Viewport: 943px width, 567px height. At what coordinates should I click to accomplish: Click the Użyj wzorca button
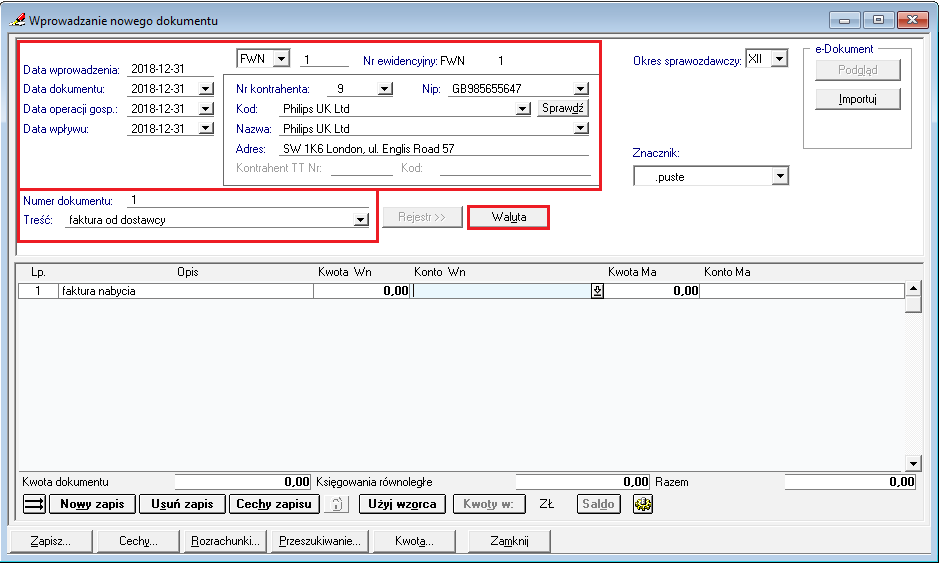tap(402, 504)
